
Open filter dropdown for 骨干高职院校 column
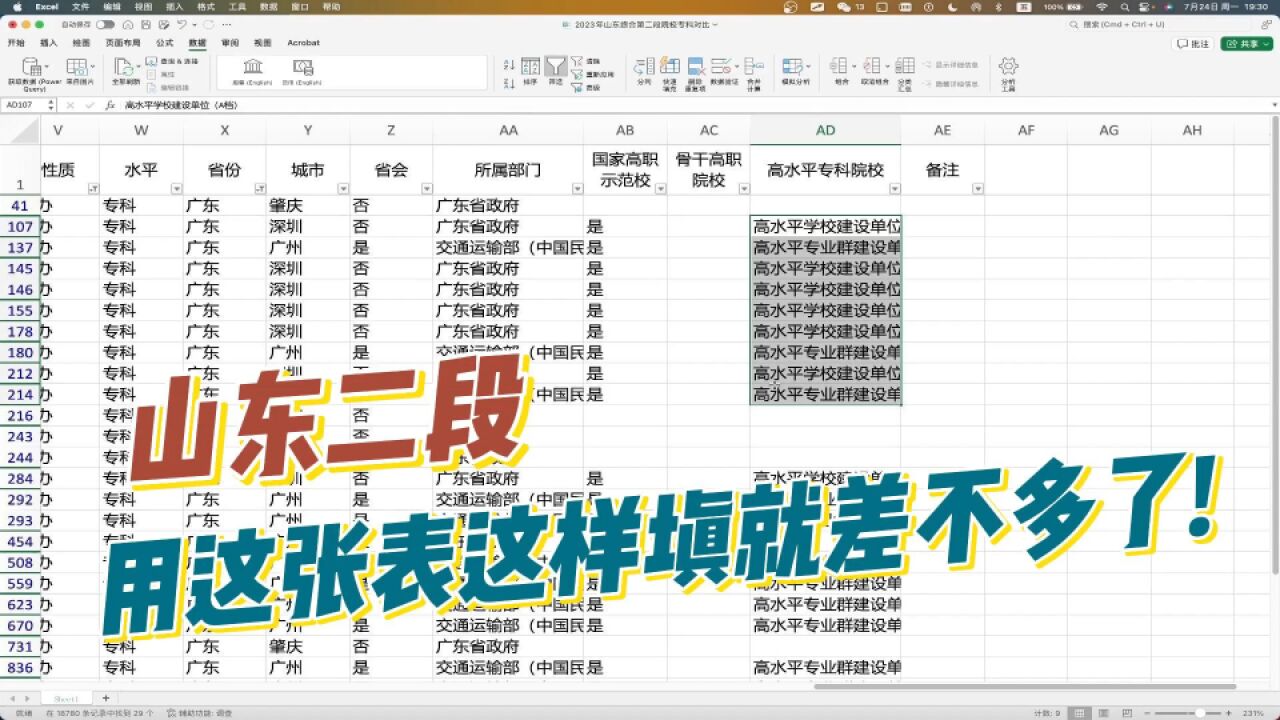coord(743,189)
